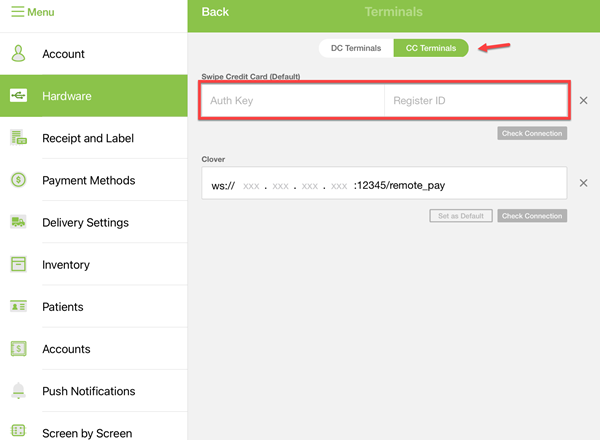This screenshot has height=440, width=600.
Task: Open Screen by Screen settings
Action: tap(86, 433)
